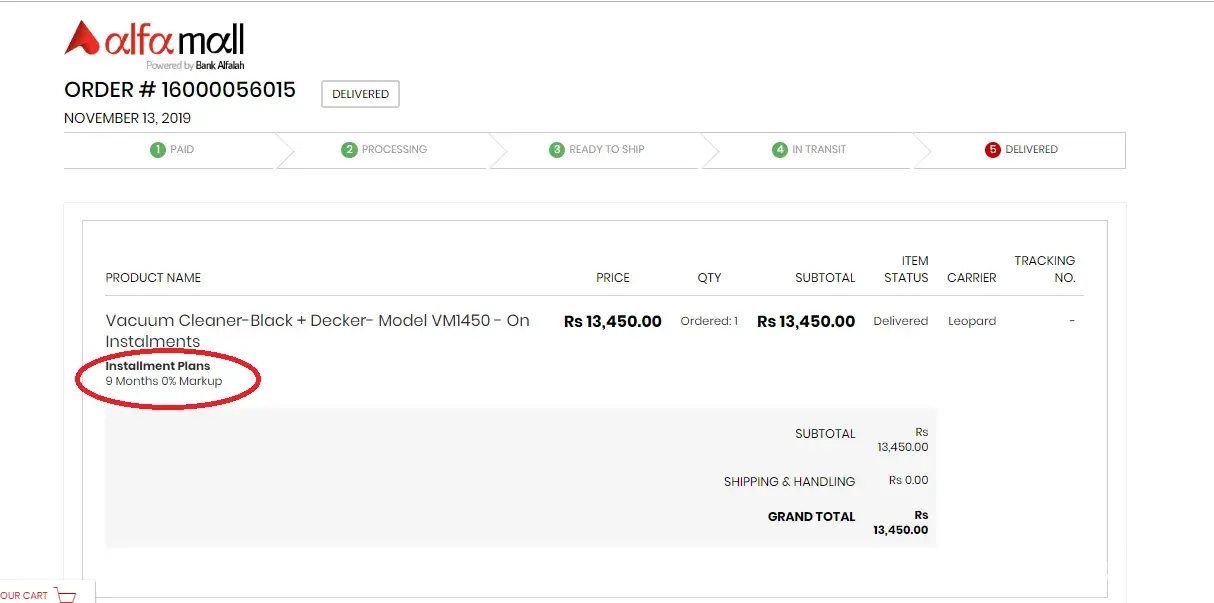
Task: Click the Grand Total amount
Action: pos(900,523)
